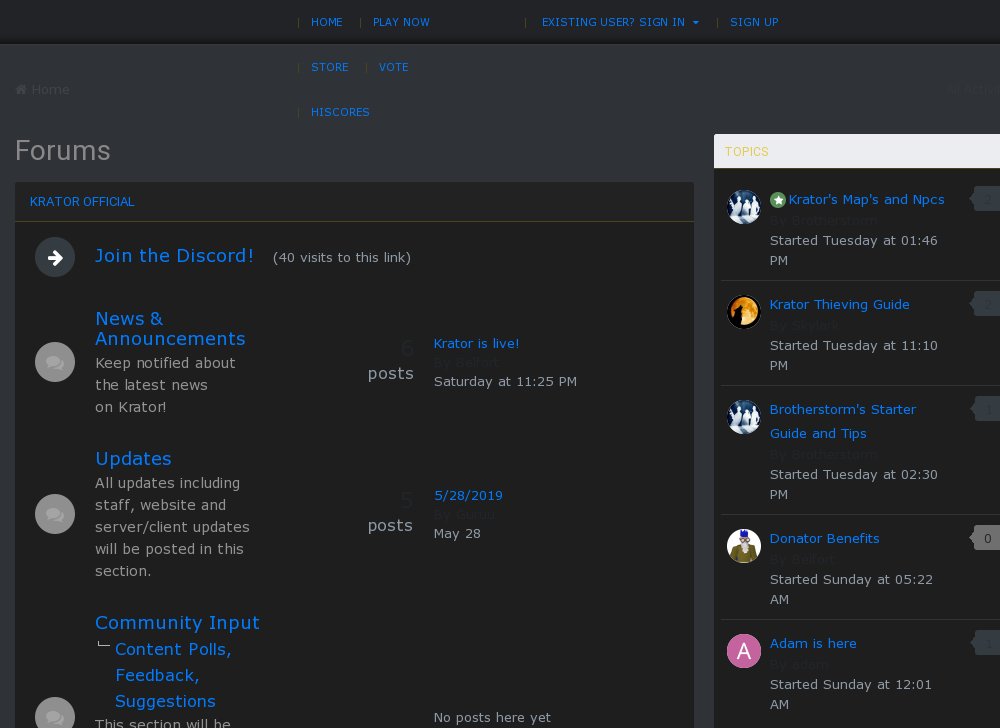Click the Sign Up link
The image size is (1000, 728).
click(x=754, y=22)
